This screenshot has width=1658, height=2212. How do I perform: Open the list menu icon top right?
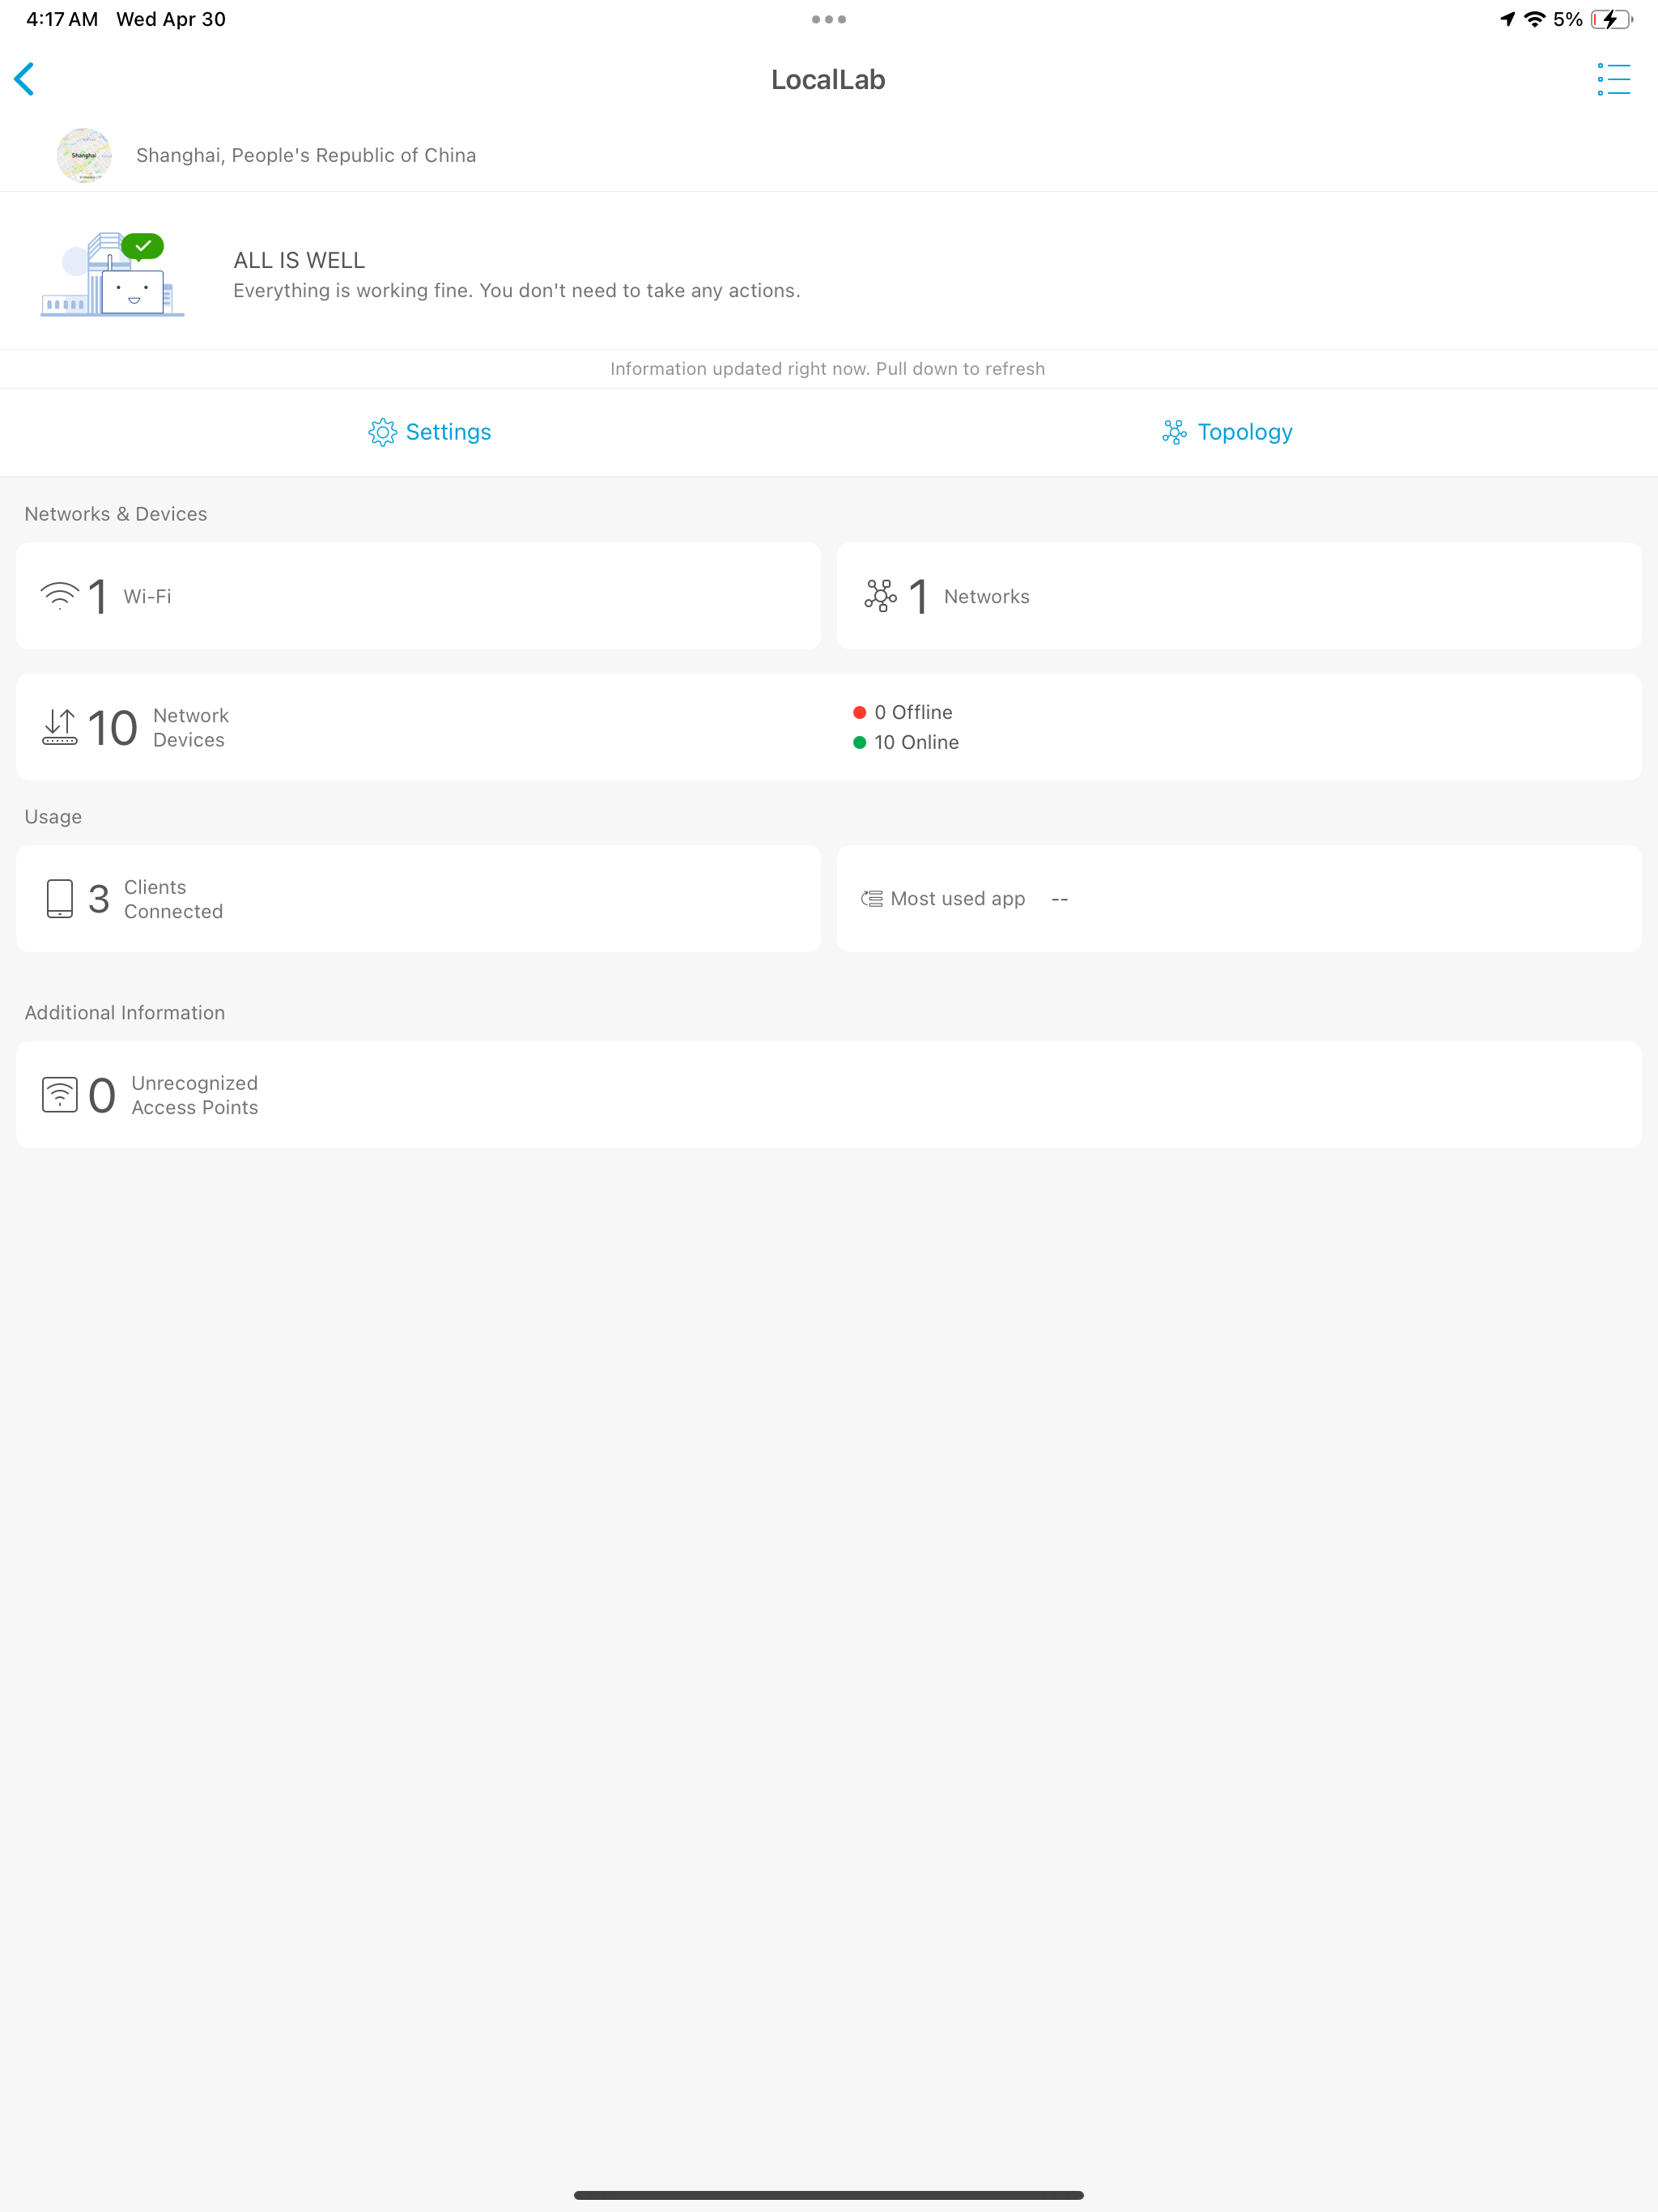tap(1613, 79)
